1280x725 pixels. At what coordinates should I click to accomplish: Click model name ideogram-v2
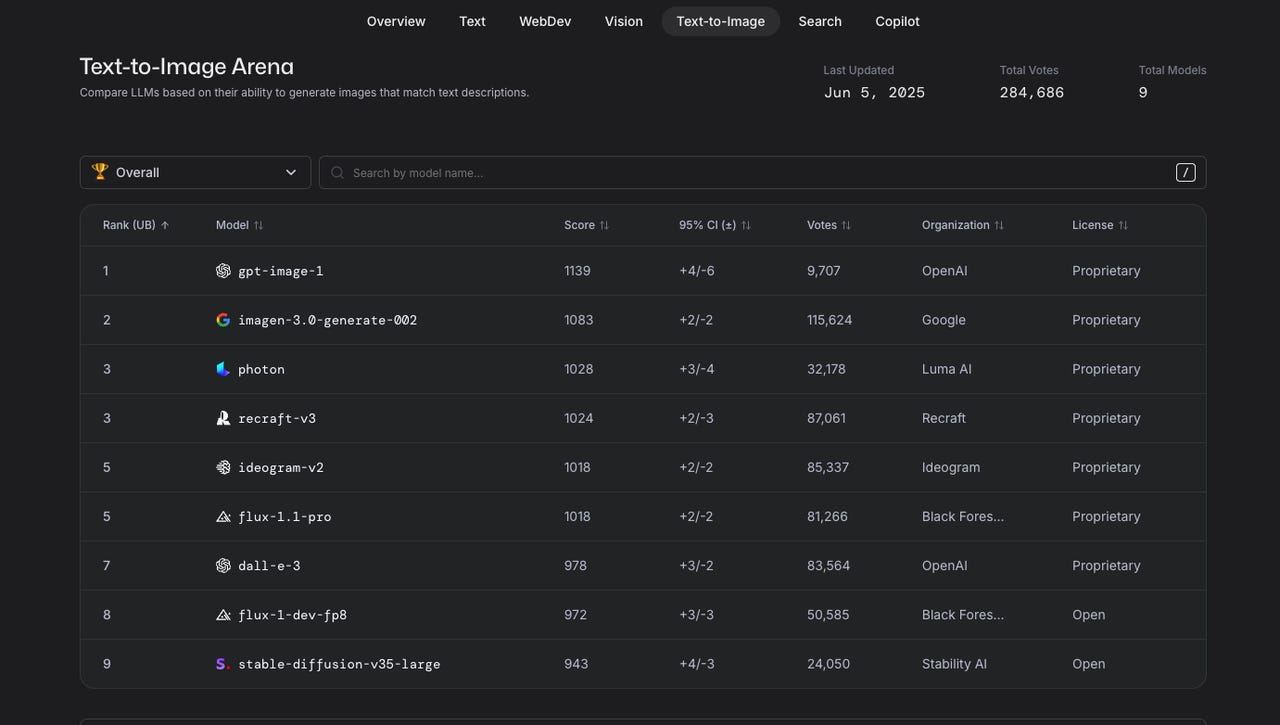pos(281,467)
